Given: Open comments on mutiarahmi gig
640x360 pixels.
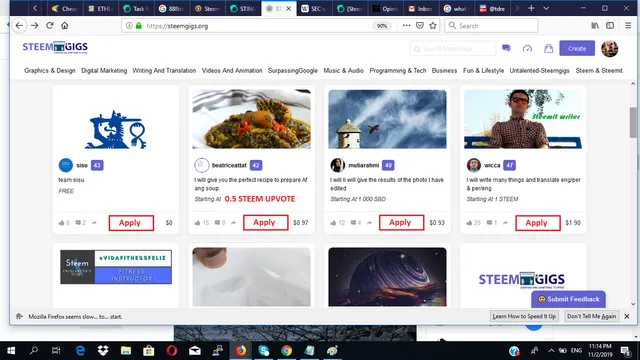Looking at the screenshot, I should tap(353, 223).
